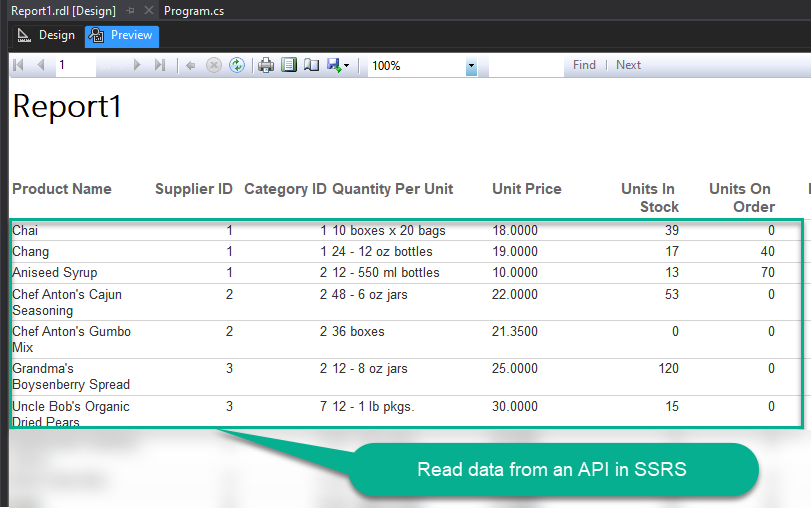811x508 pixels.
Task: Click the 25.0000 unit price cell
Action: [515, 369]
